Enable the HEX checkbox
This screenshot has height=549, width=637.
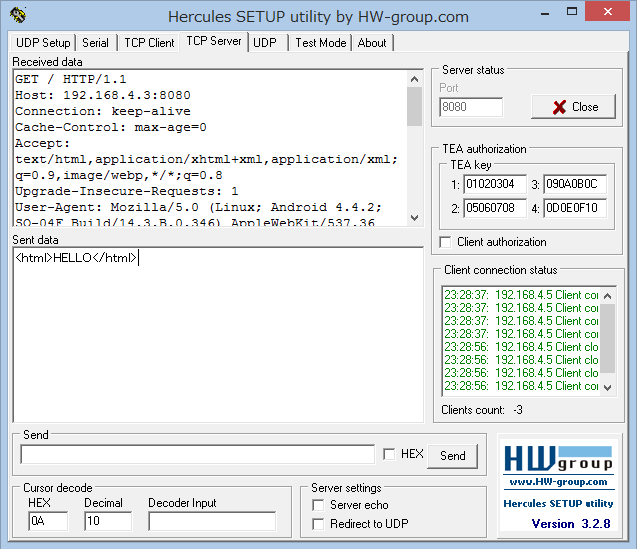pyautogui.click(x=389, y=454)
